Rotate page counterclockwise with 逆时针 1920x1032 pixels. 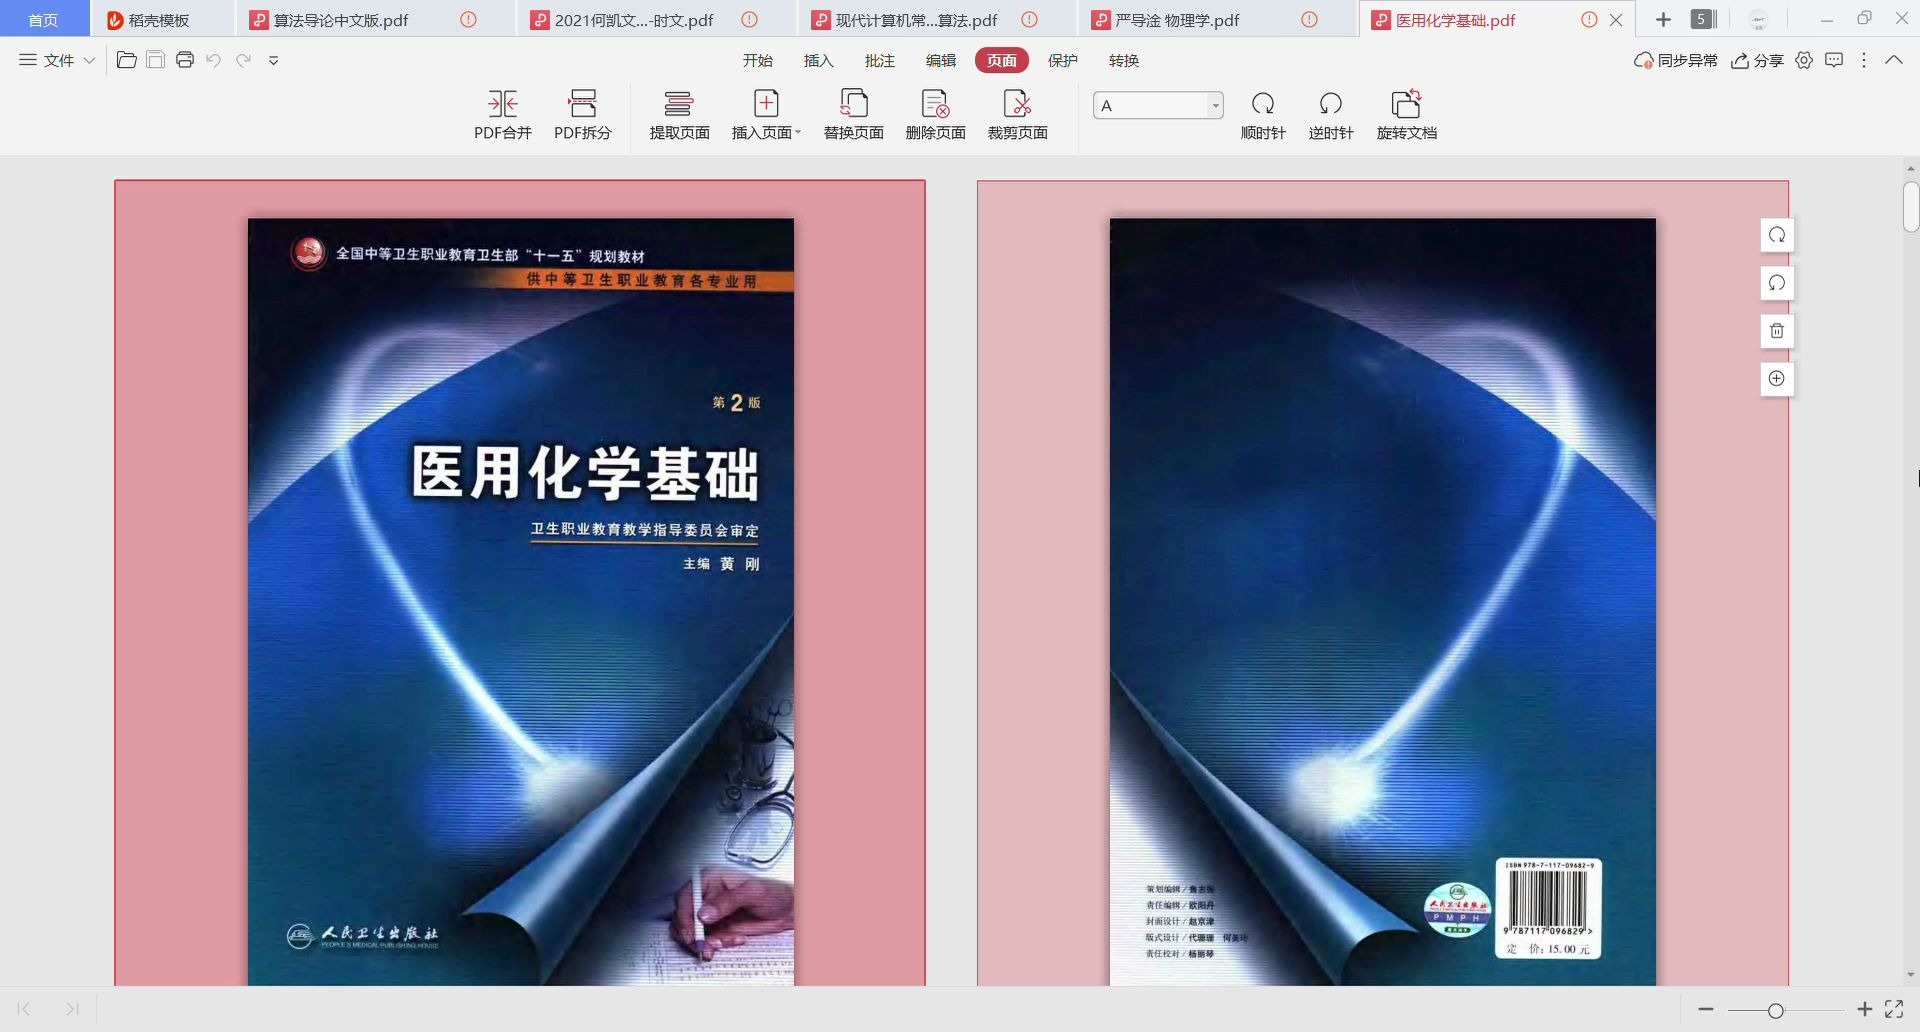pos(1331,115)
